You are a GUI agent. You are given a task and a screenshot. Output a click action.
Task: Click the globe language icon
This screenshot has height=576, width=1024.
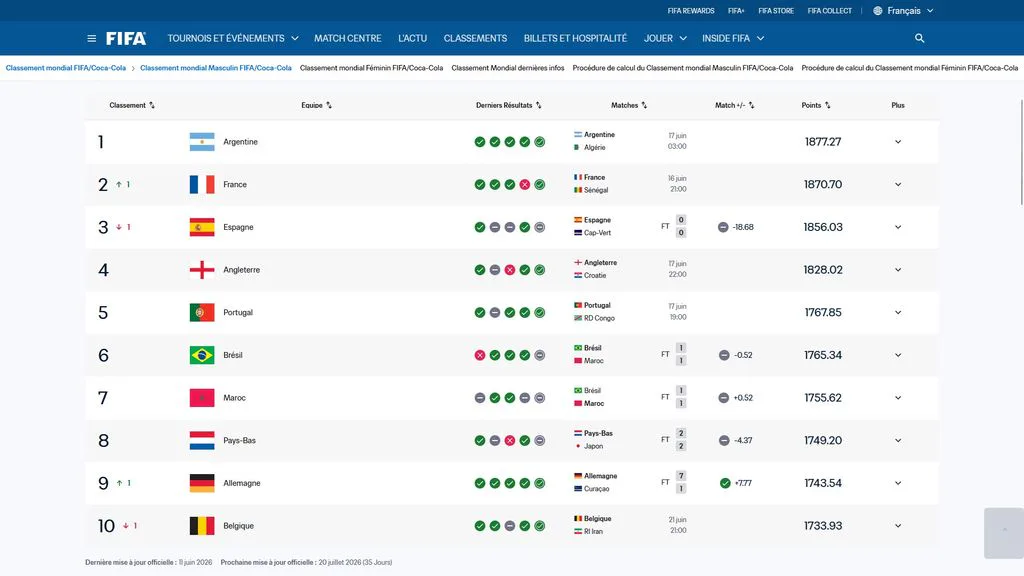tap(878, 10)
